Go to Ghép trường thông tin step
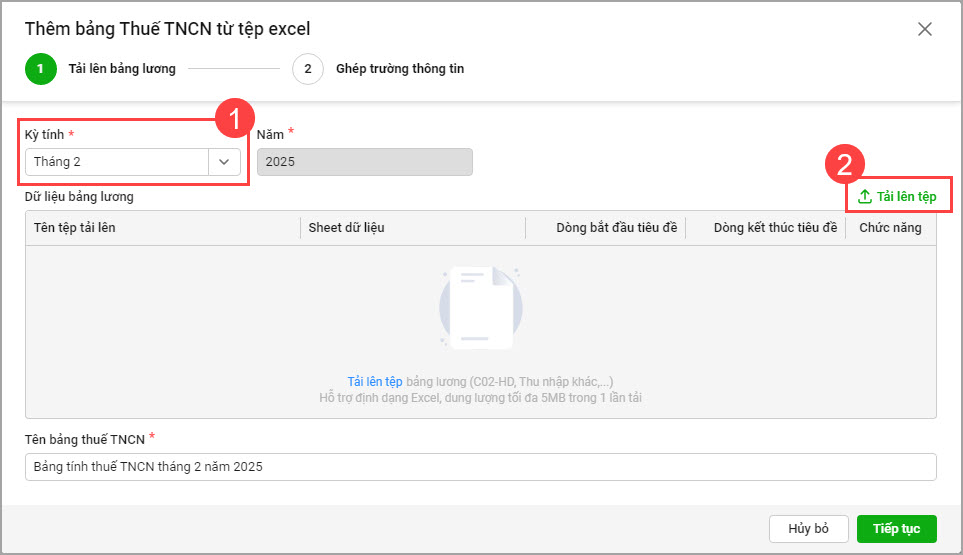This screenshot has width=963, height=555. [x=399, y=69]
